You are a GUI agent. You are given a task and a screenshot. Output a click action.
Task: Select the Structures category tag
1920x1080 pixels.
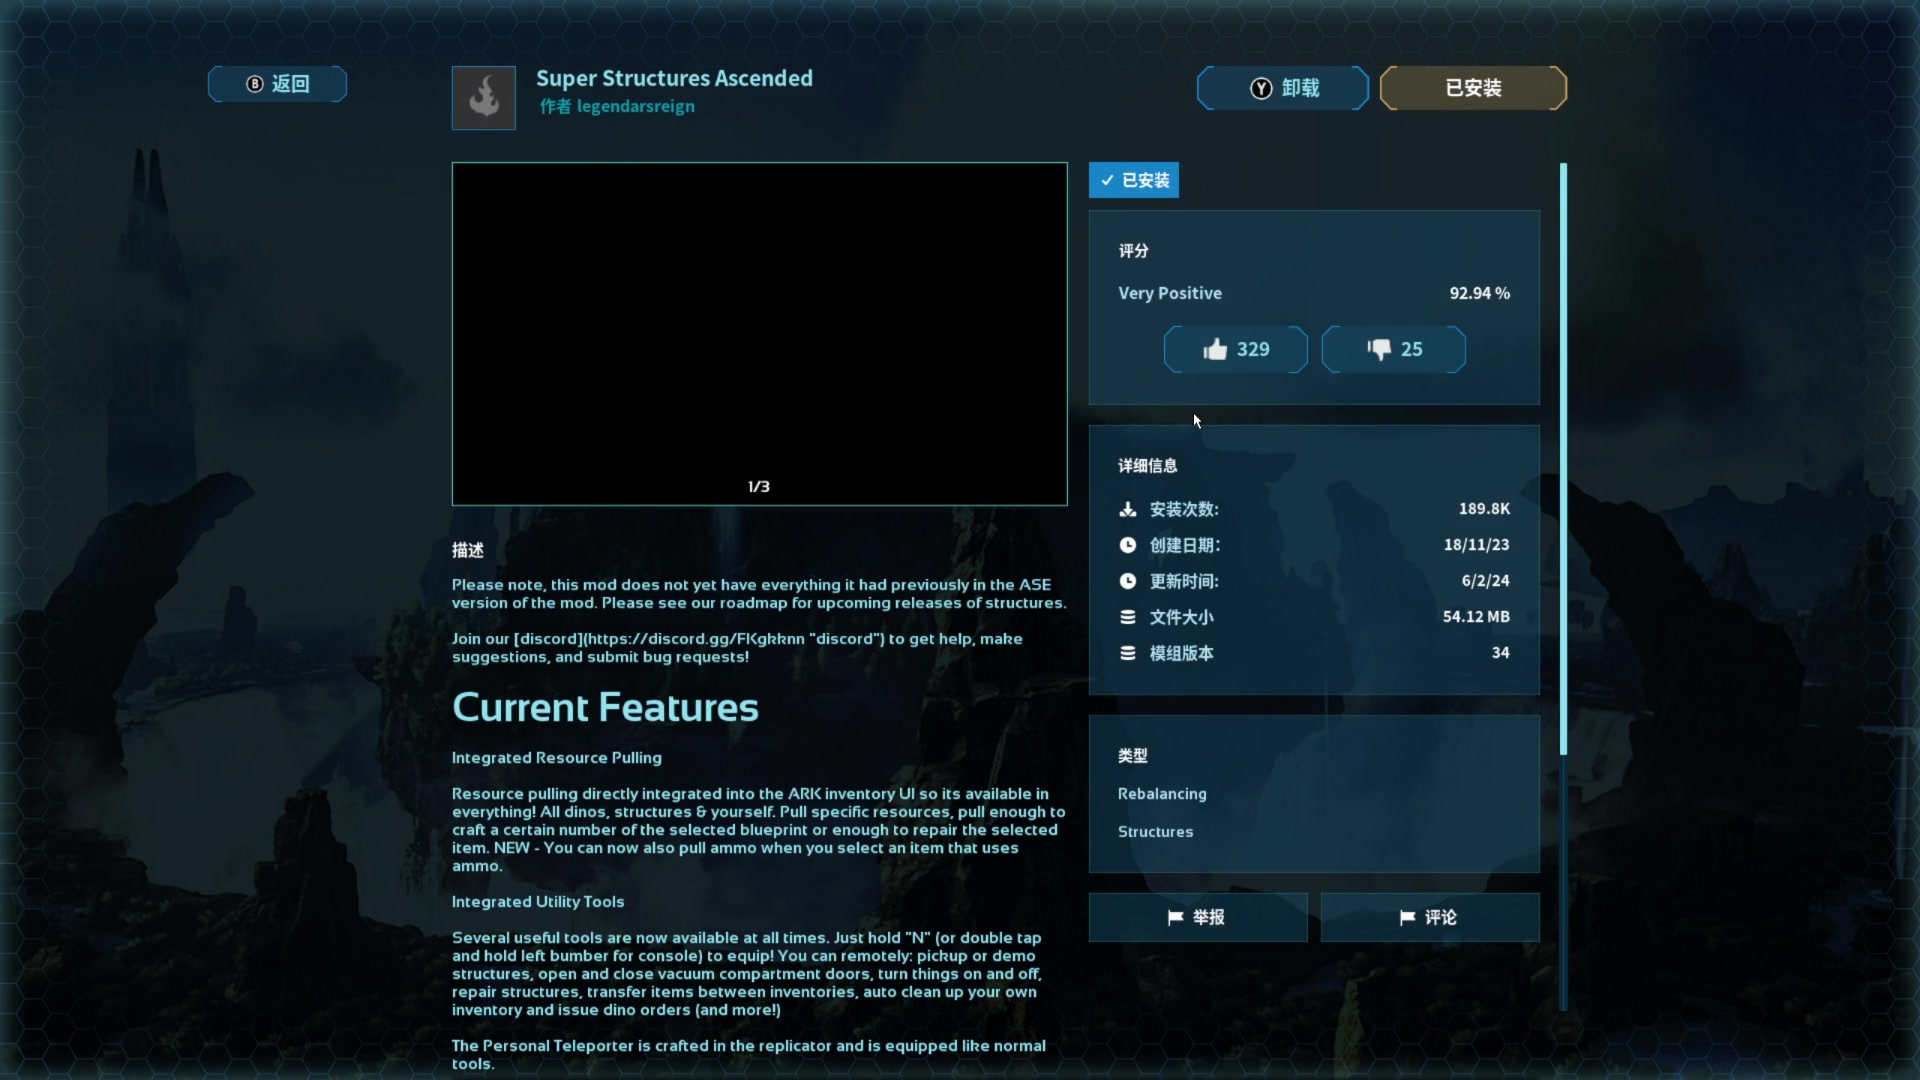(1155, 832)
